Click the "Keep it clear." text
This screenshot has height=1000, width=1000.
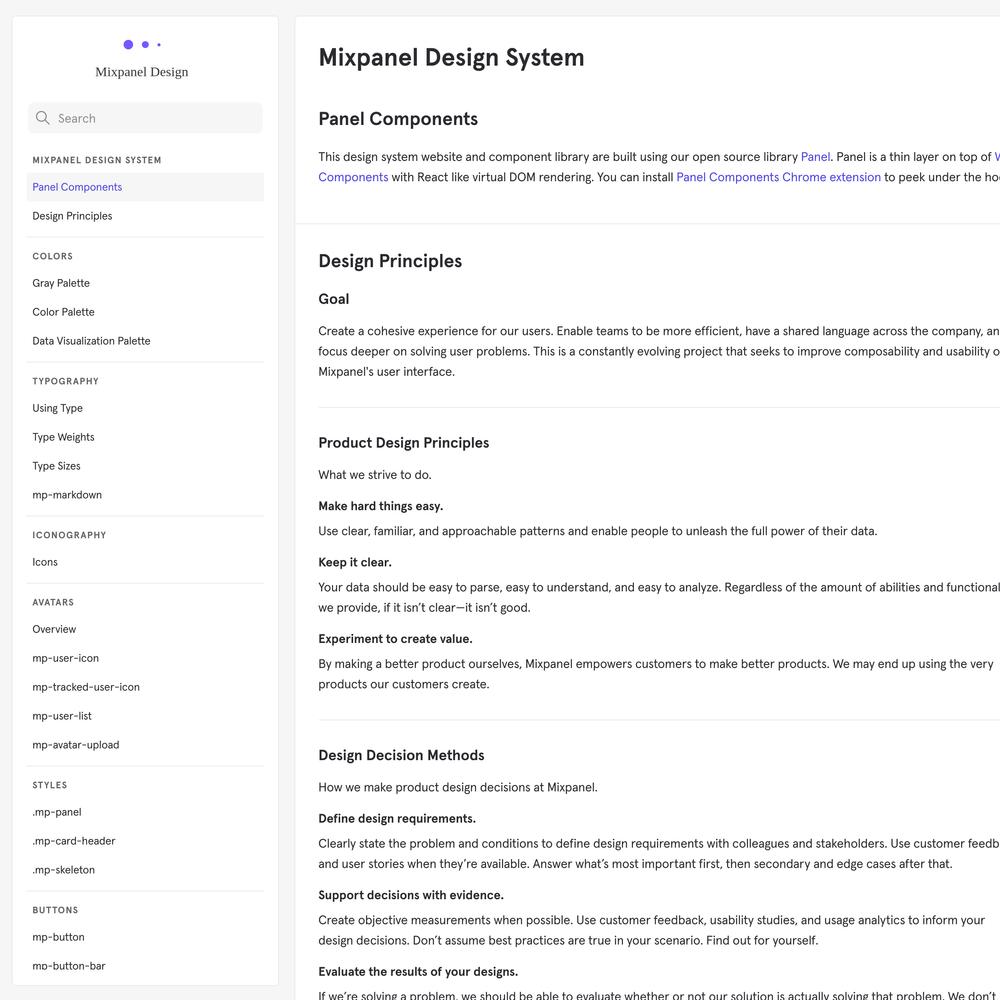pyautogui.click(x=355, y=562)
